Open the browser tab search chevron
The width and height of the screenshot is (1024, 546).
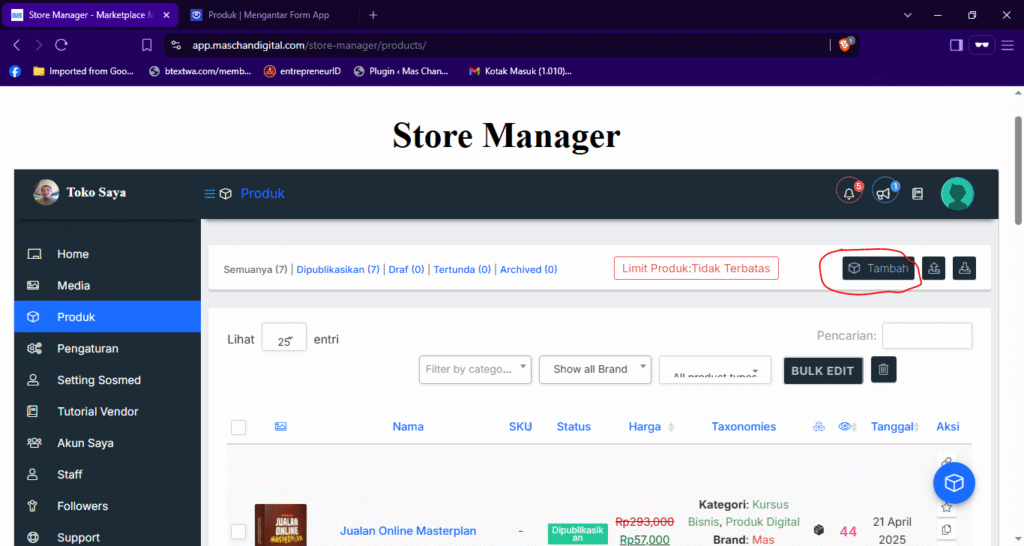(908, 15)
